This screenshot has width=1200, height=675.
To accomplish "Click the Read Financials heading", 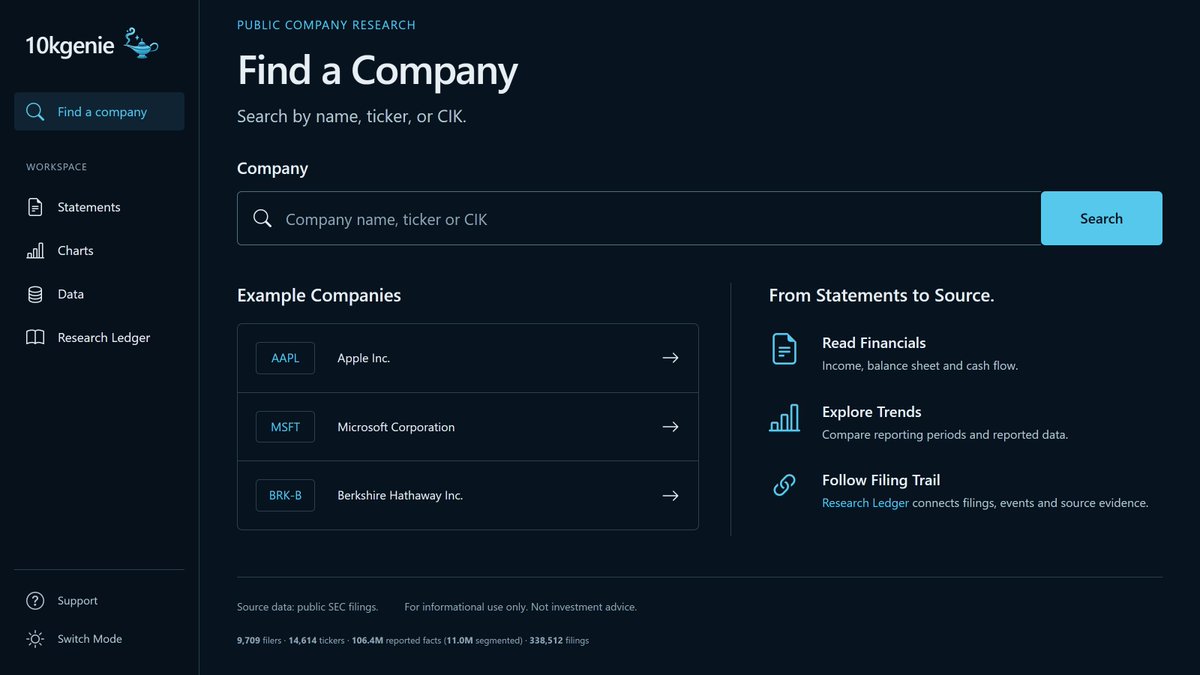I will [x=874, y=343].
